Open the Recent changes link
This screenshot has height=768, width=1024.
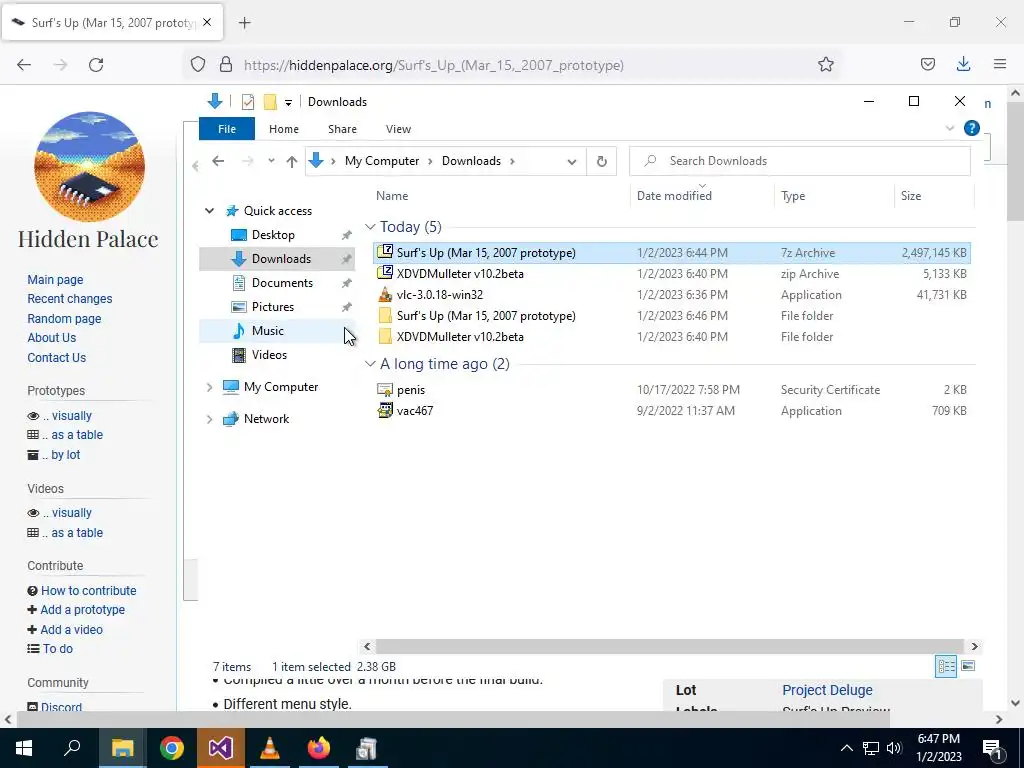point(69,299)
